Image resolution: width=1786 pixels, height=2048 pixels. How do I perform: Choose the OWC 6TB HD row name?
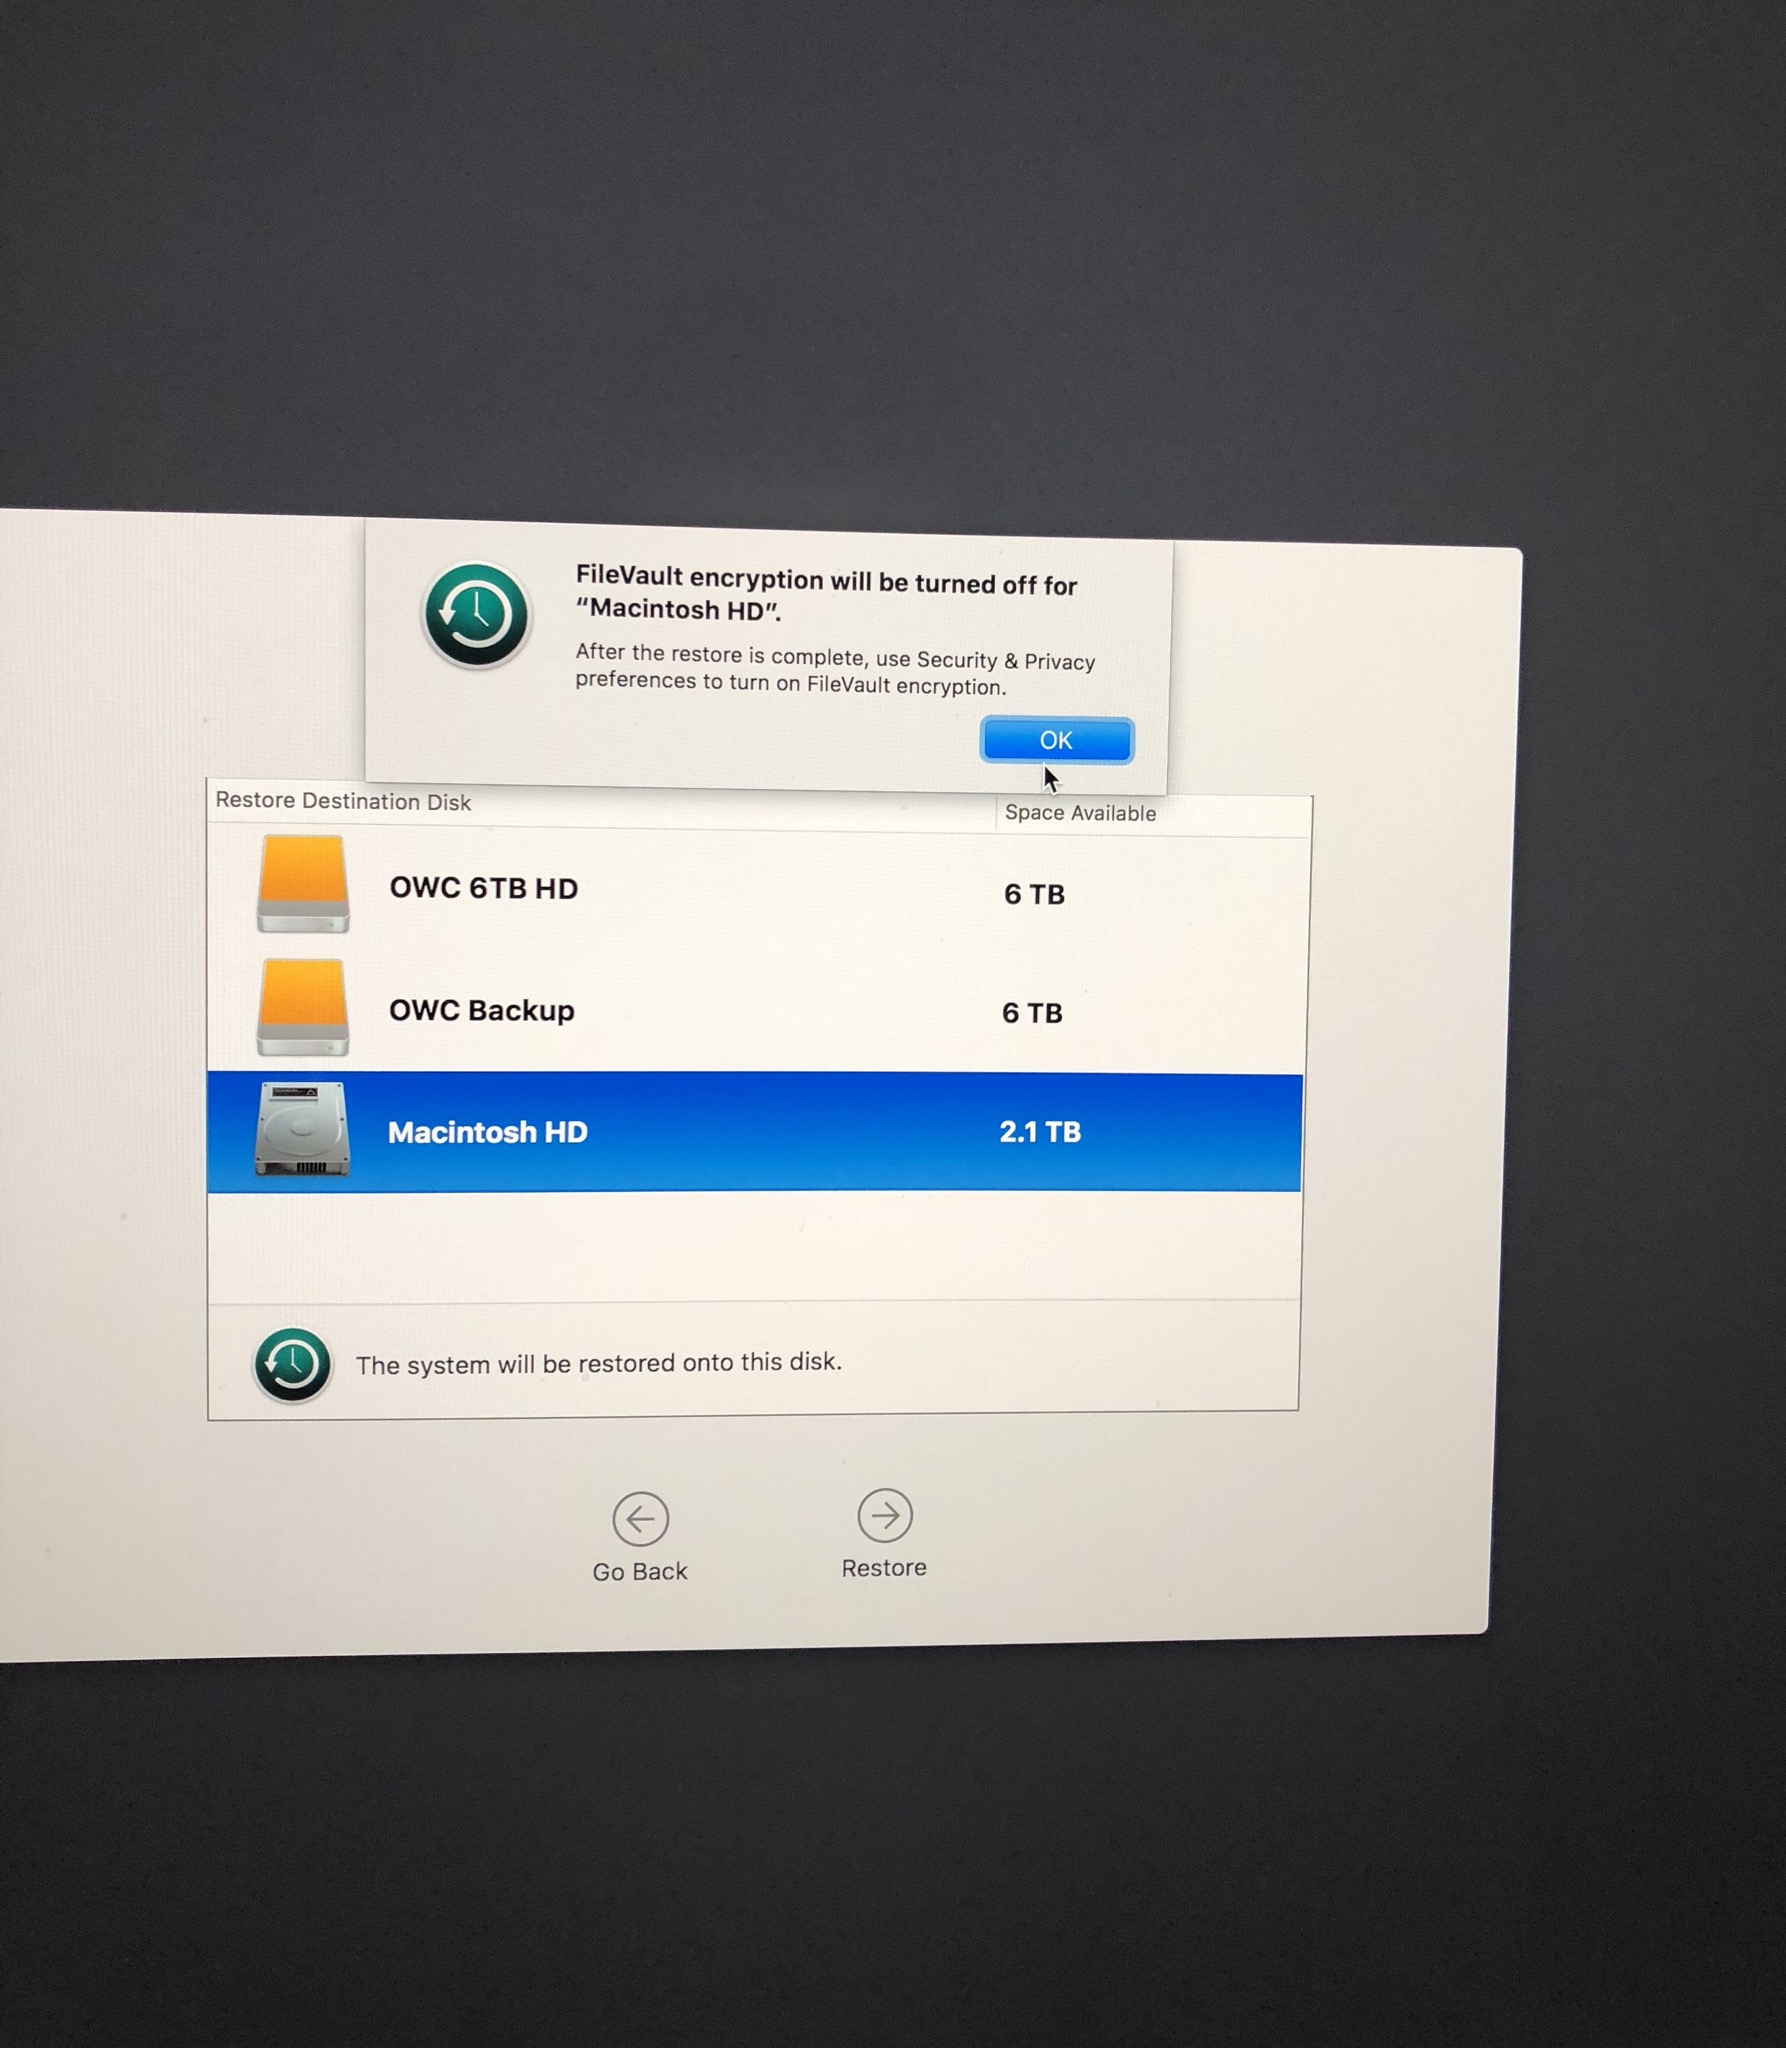click(x=484, y=888)
